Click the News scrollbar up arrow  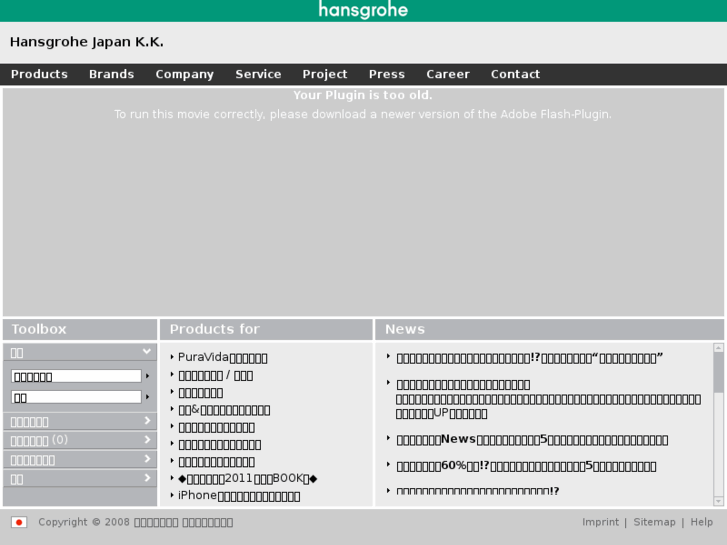718,348
